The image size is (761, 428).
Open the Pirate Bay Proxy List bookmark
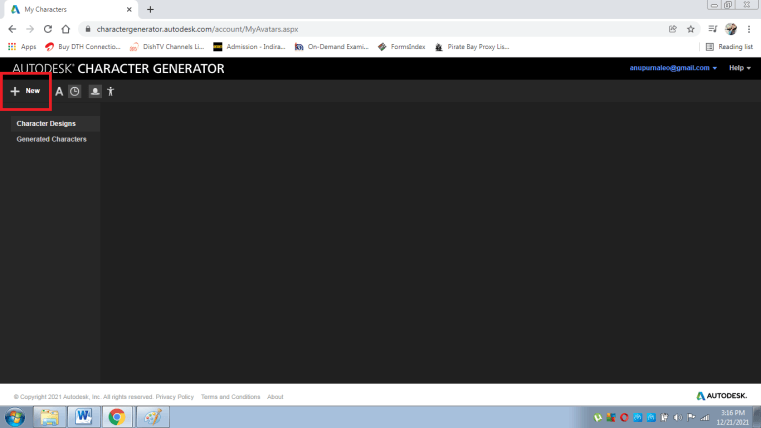(472, 47)
